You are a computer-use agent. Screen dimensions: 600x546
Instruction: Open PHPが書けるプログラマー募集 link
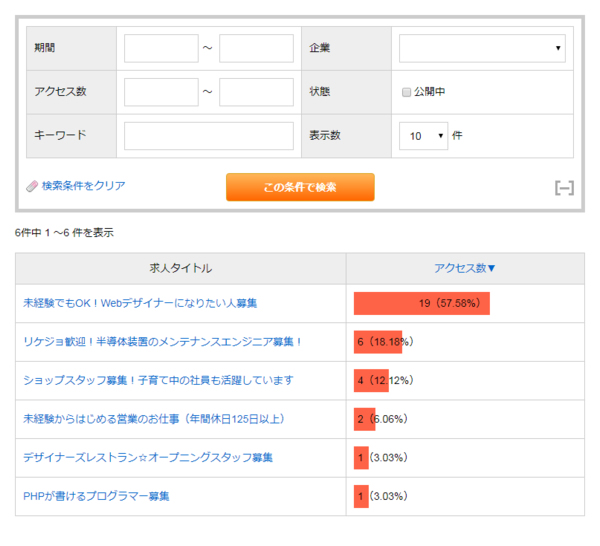[96, 496]
